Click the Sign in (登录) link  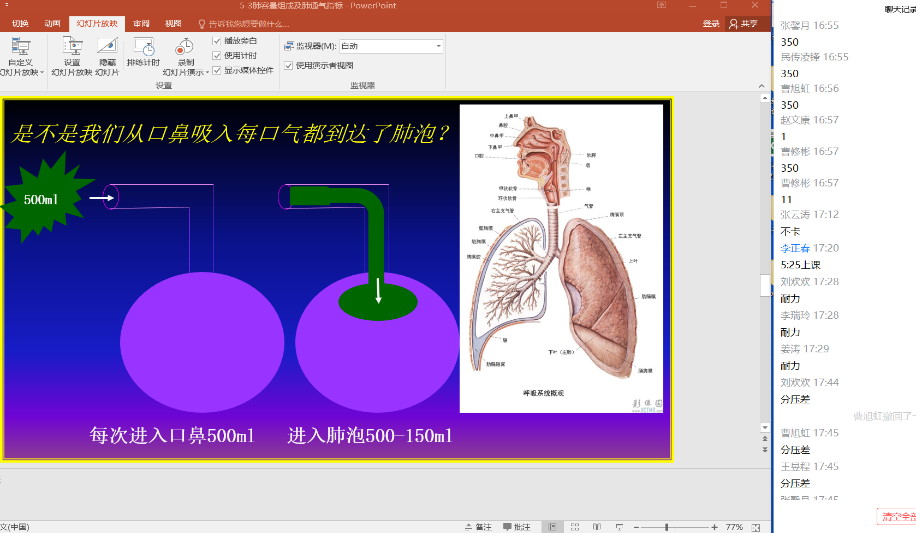click(710, 23)
